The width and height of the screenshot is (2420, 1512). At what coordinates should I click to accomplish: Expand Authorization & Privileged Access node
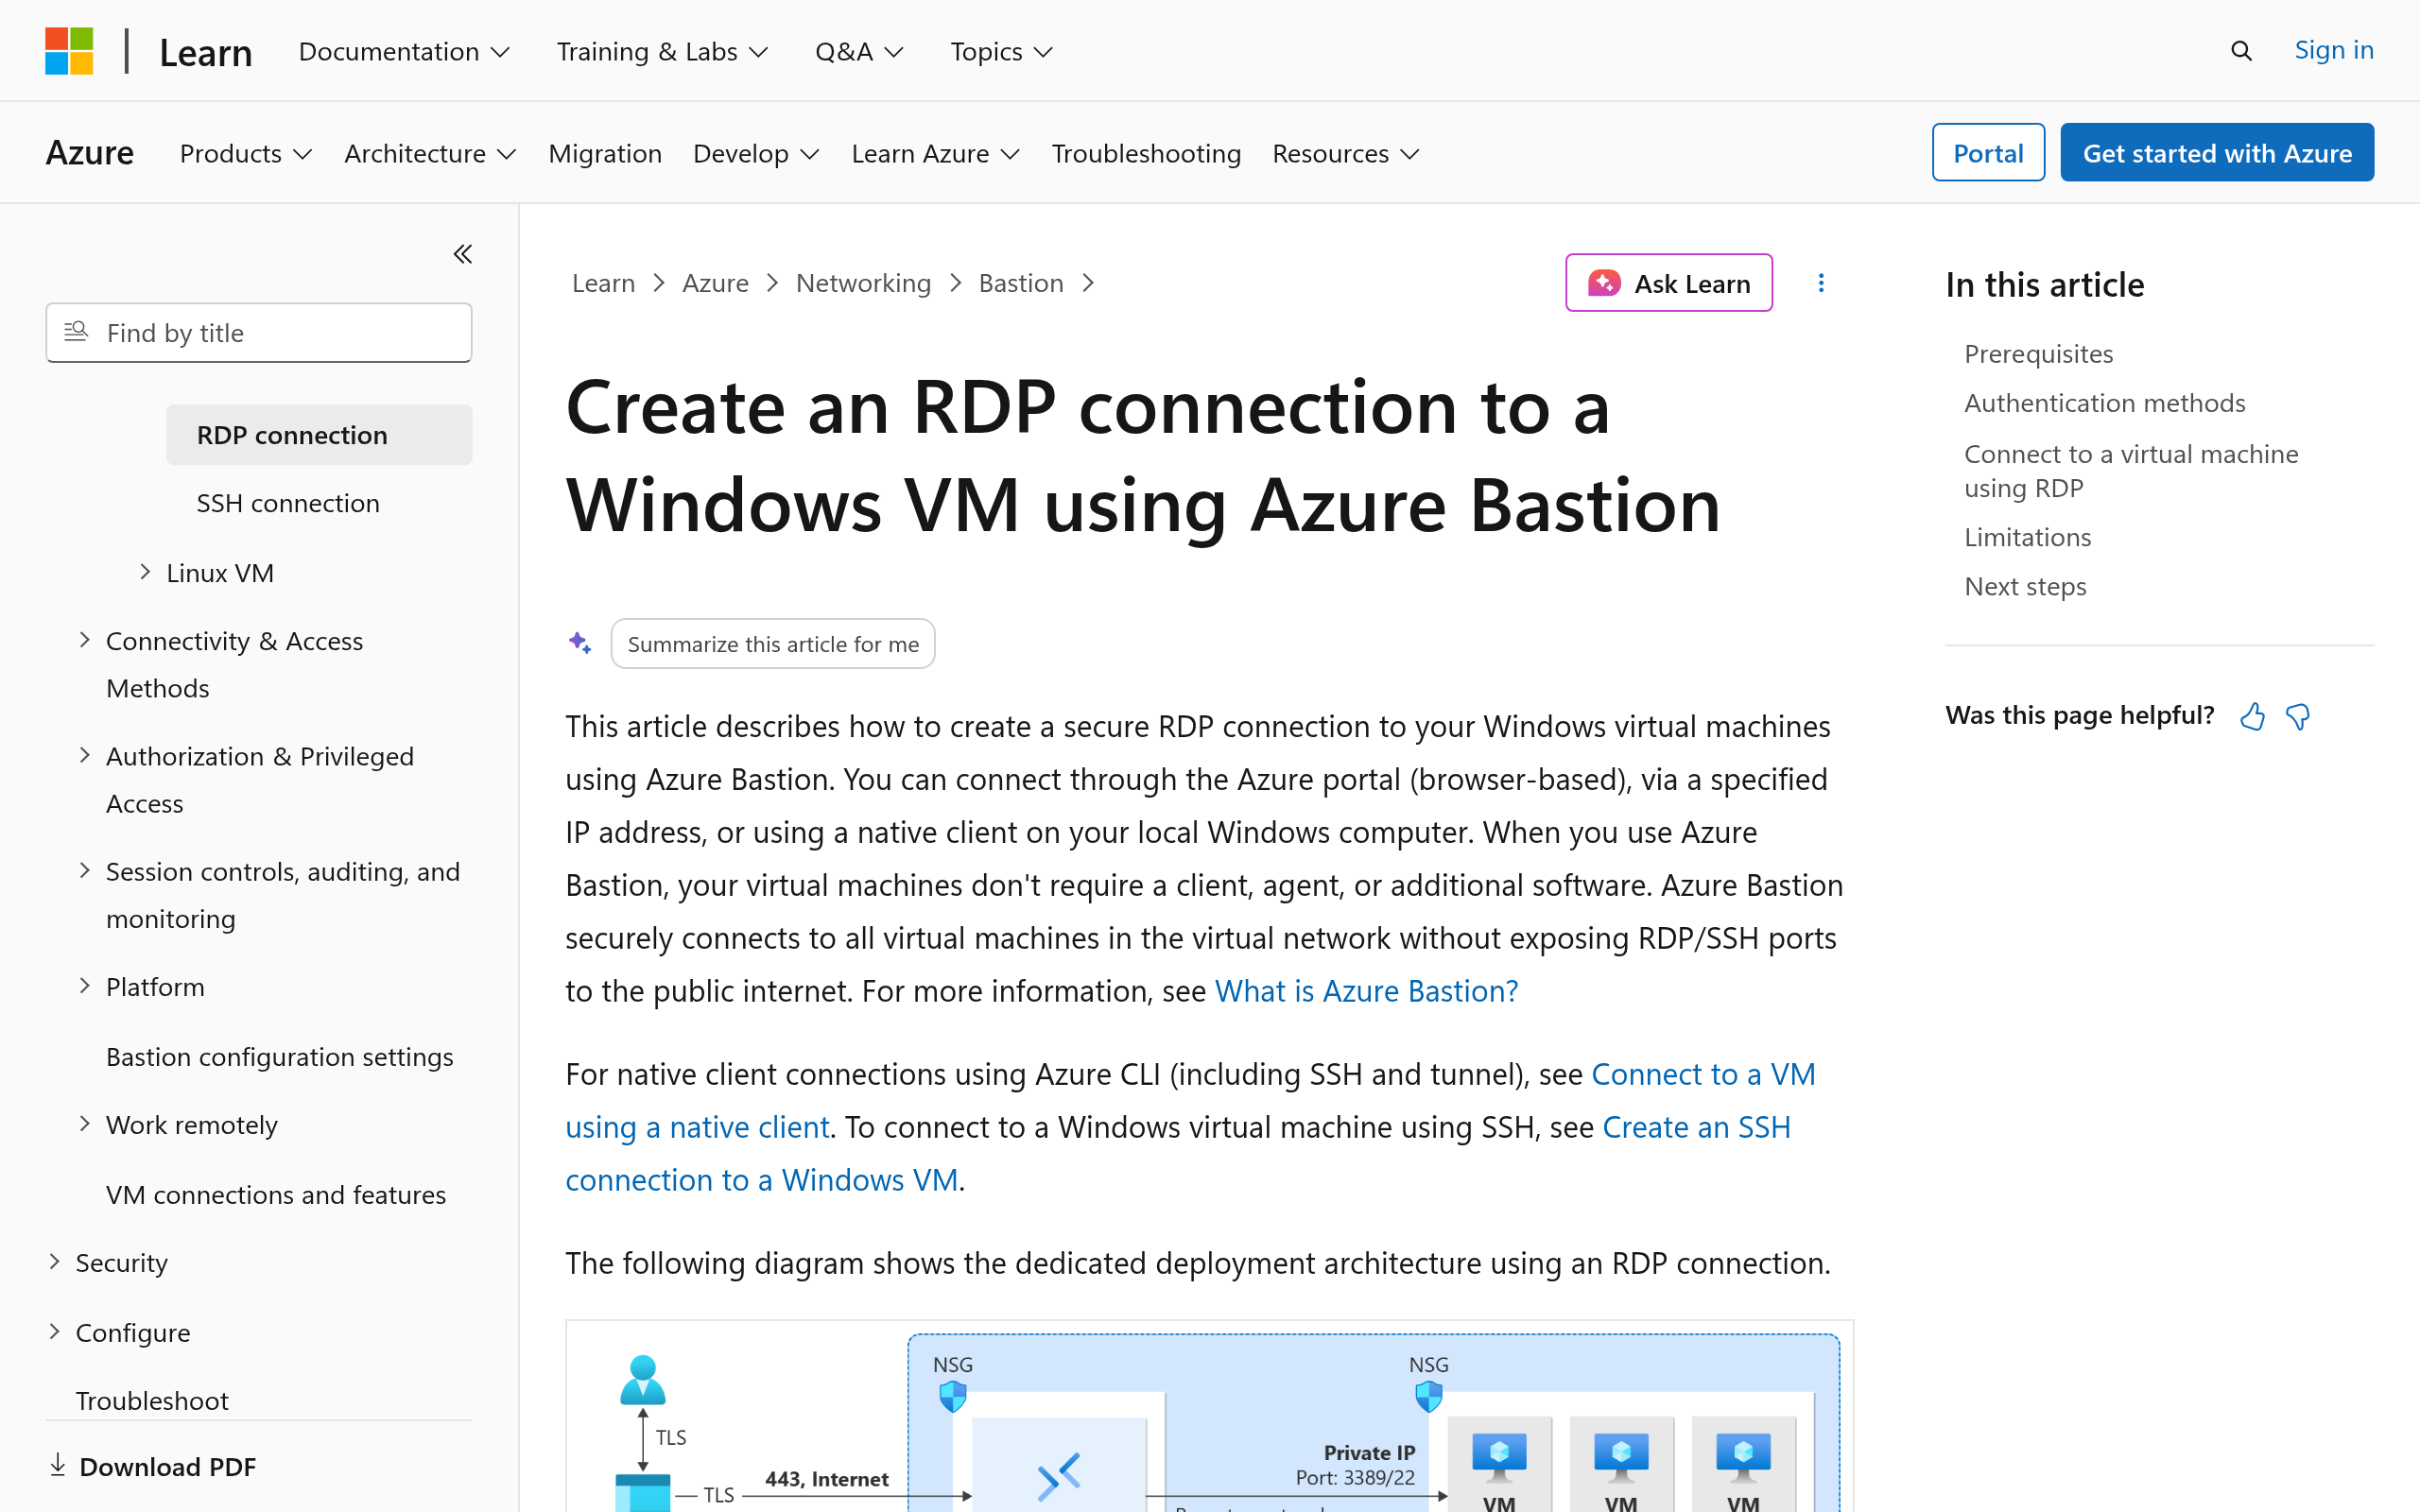click(85, 755)
